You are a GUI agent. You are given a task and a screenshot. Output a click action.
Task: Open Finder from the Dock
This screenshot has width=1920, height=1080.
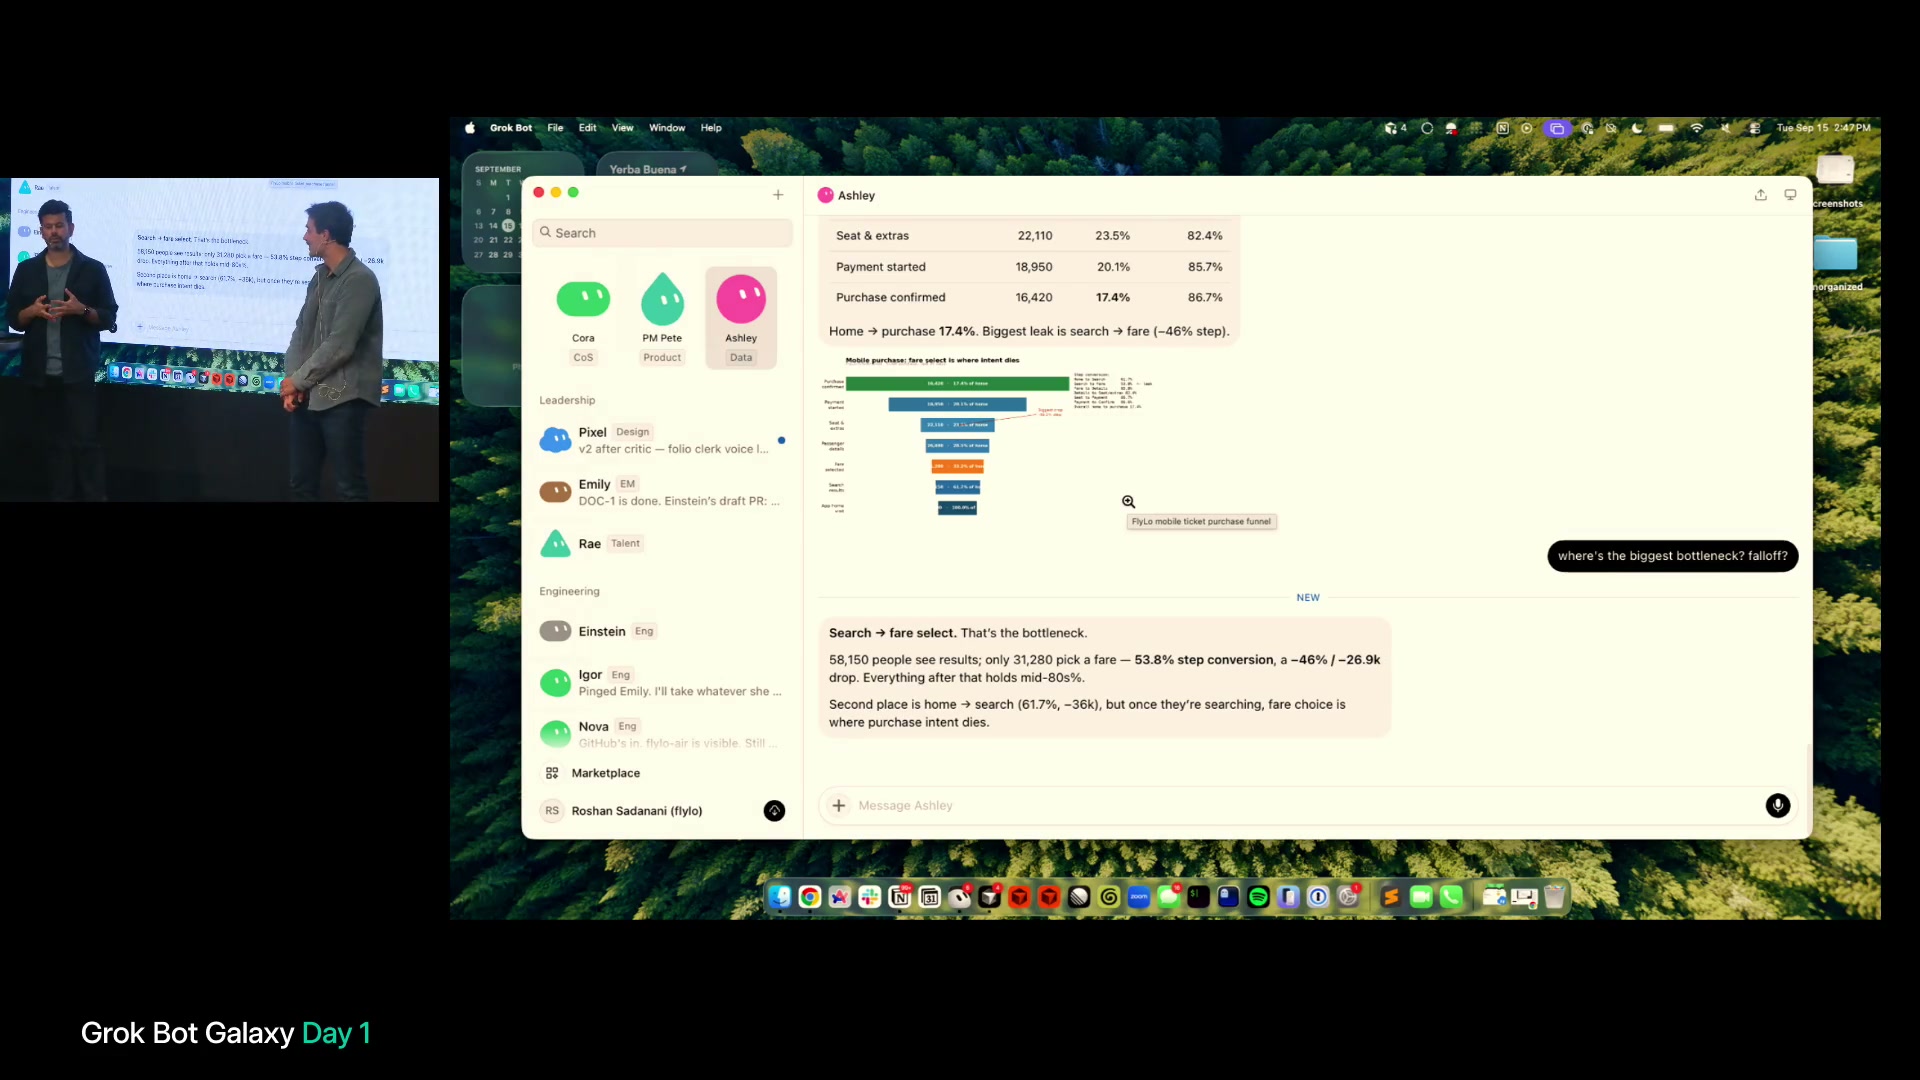coord(780,897)
